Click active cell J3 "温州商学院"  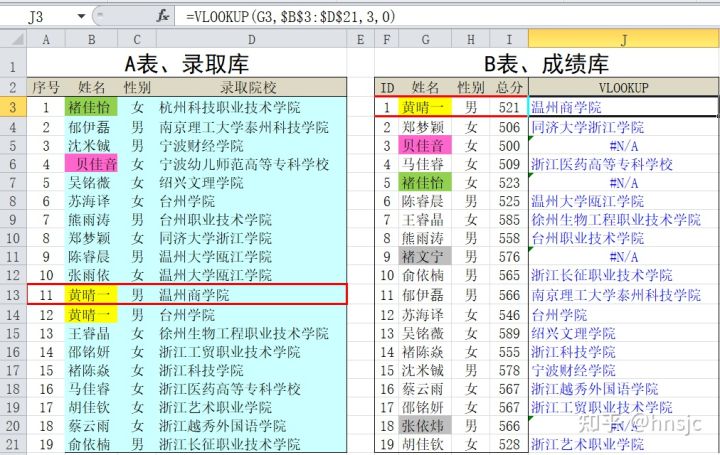tap(624, 107)
